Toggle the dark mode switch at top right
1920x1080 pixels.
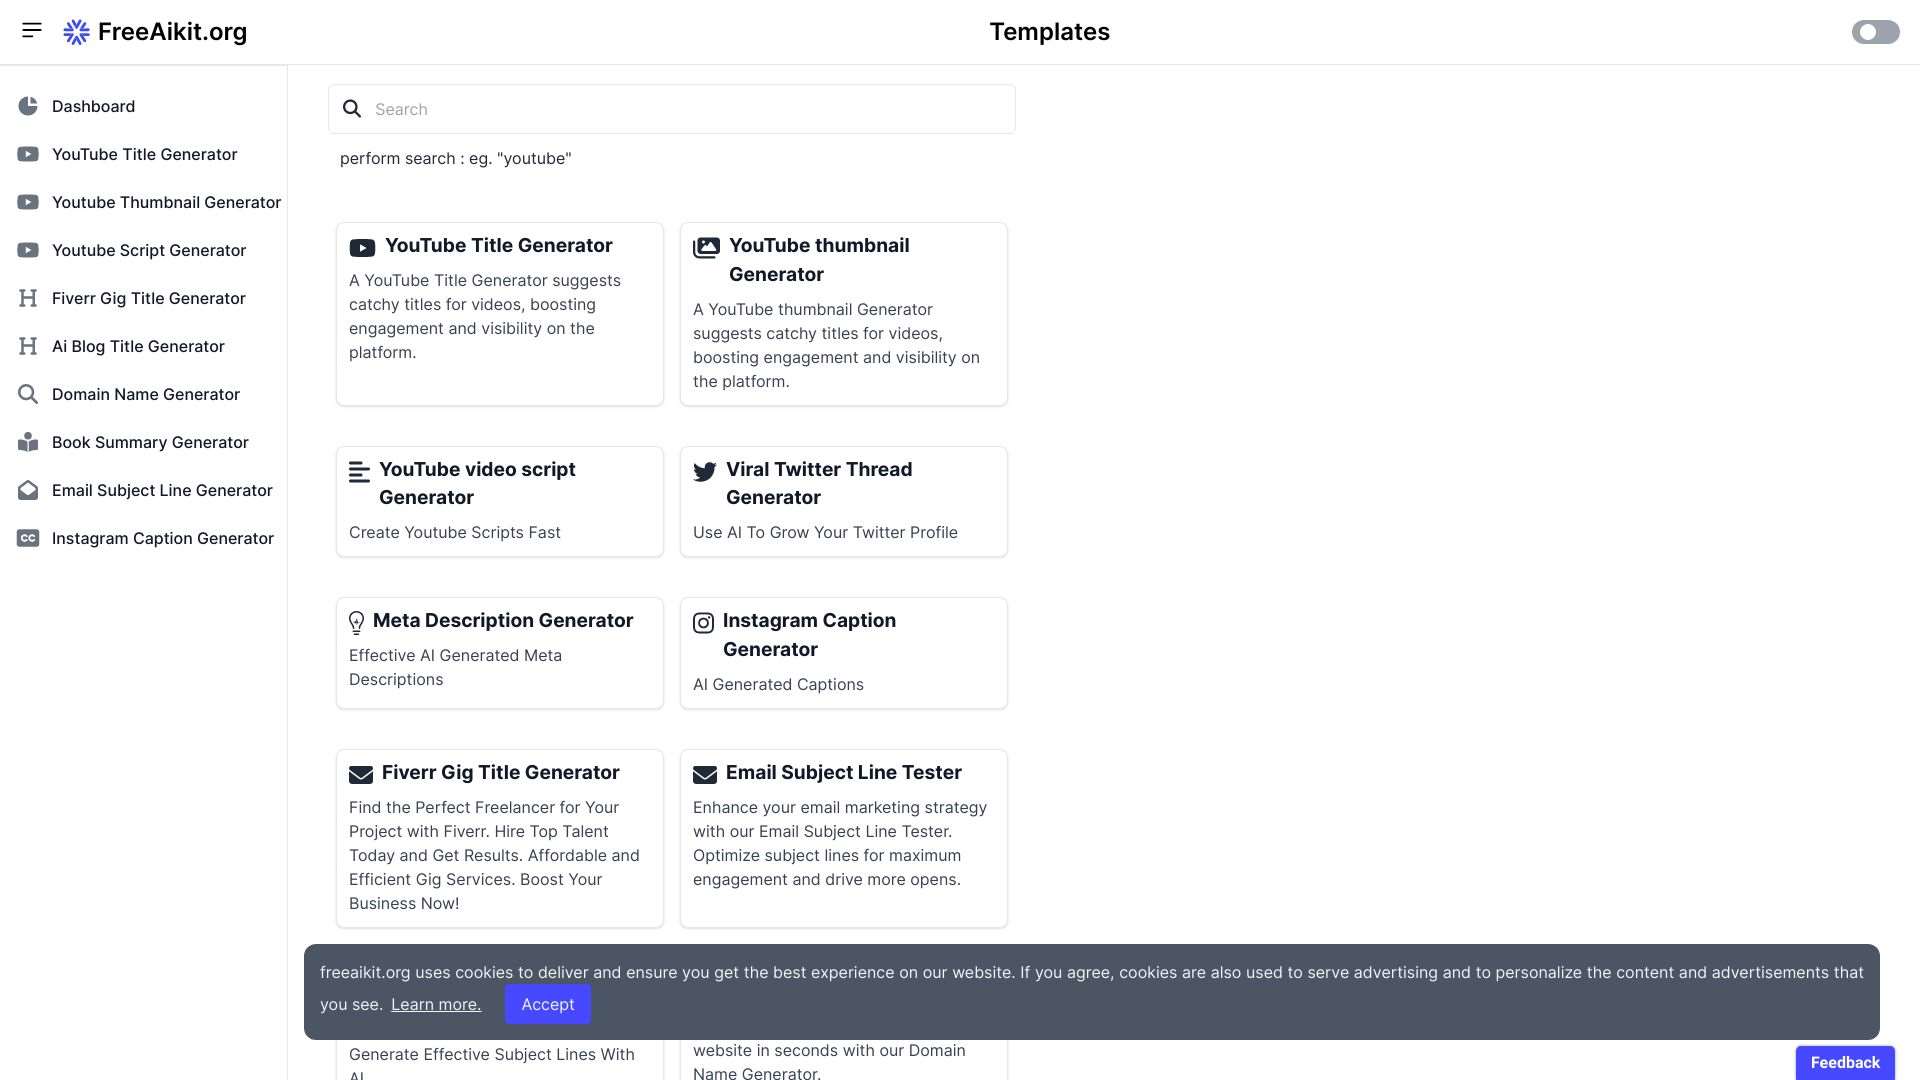(x=1875, y=31)
